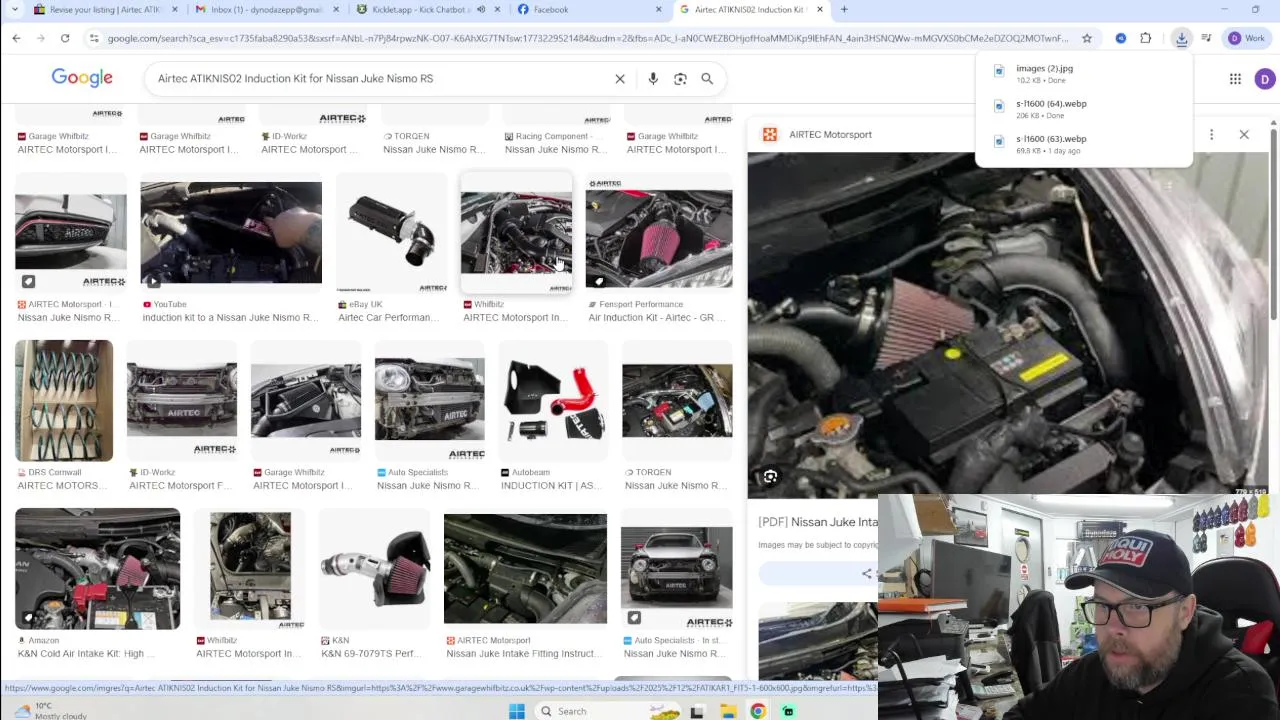Open DRS Cornwall springs image
Viewport: 1280px width, 720px height.
[x=64, y=401]
